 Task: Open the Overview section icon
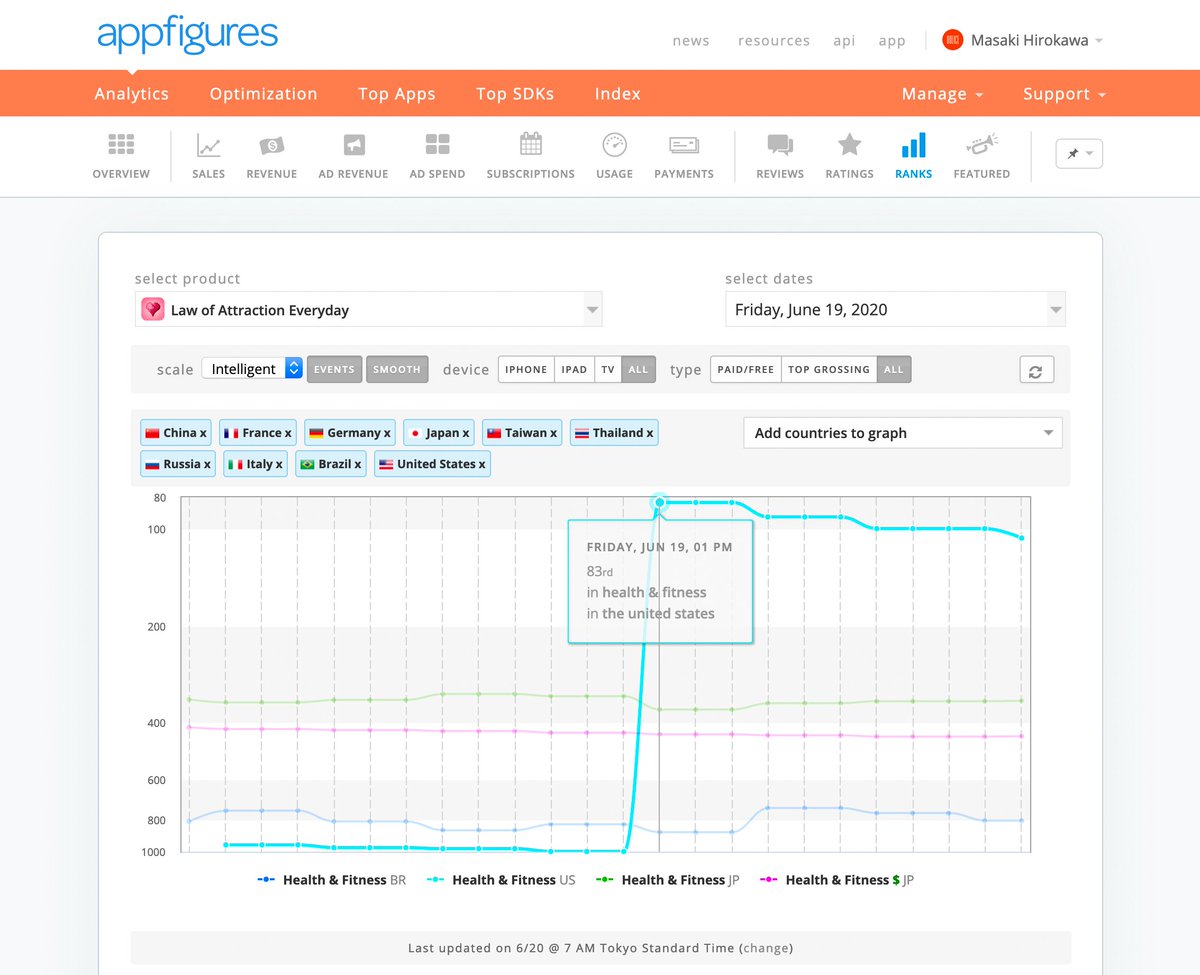click(121, 145)
